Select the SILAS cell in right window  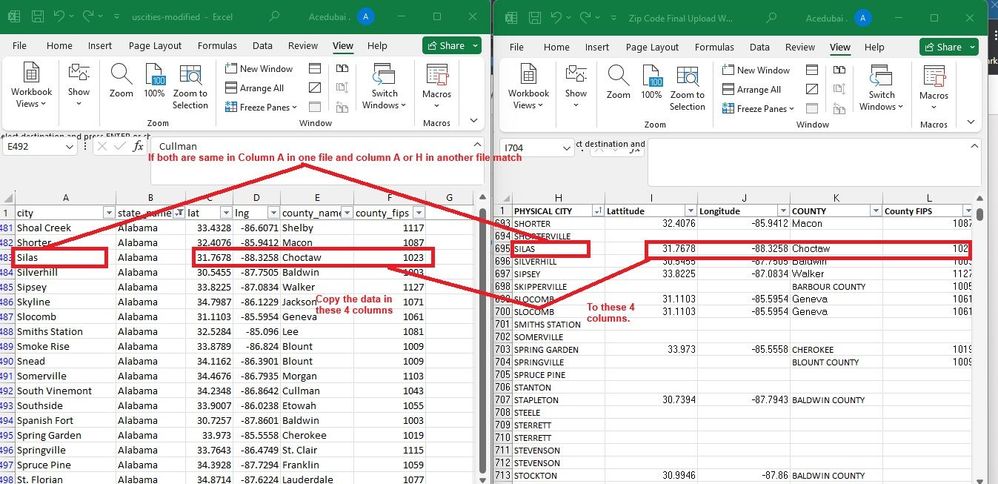558,249
